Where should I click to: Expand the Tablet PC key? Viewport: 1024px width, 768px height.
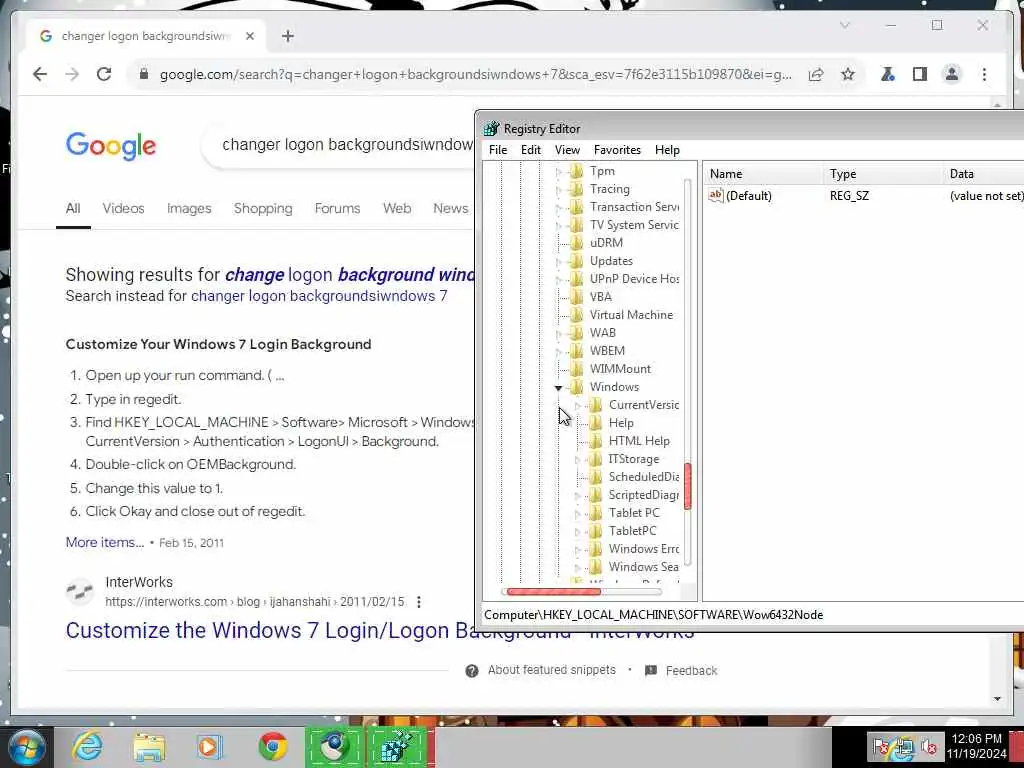[577, 513]
